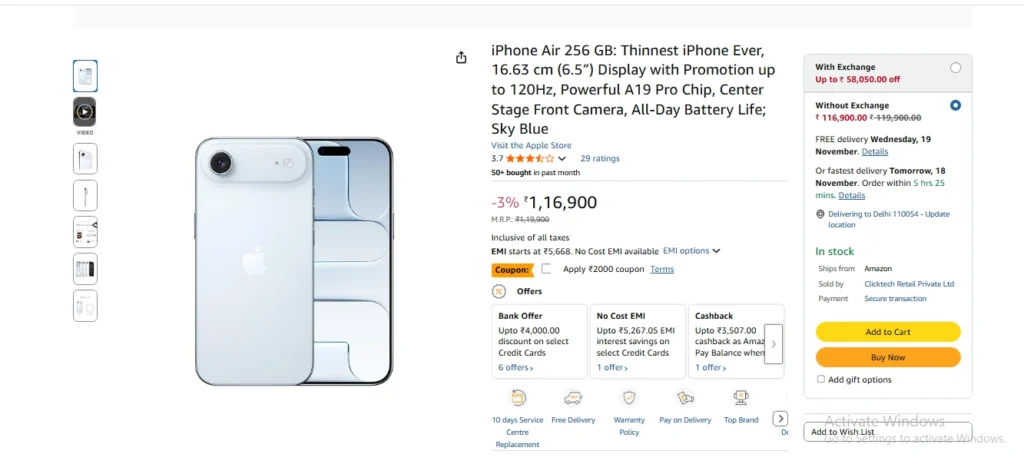Click the Warranty Policy shield icon

(629, 398)
